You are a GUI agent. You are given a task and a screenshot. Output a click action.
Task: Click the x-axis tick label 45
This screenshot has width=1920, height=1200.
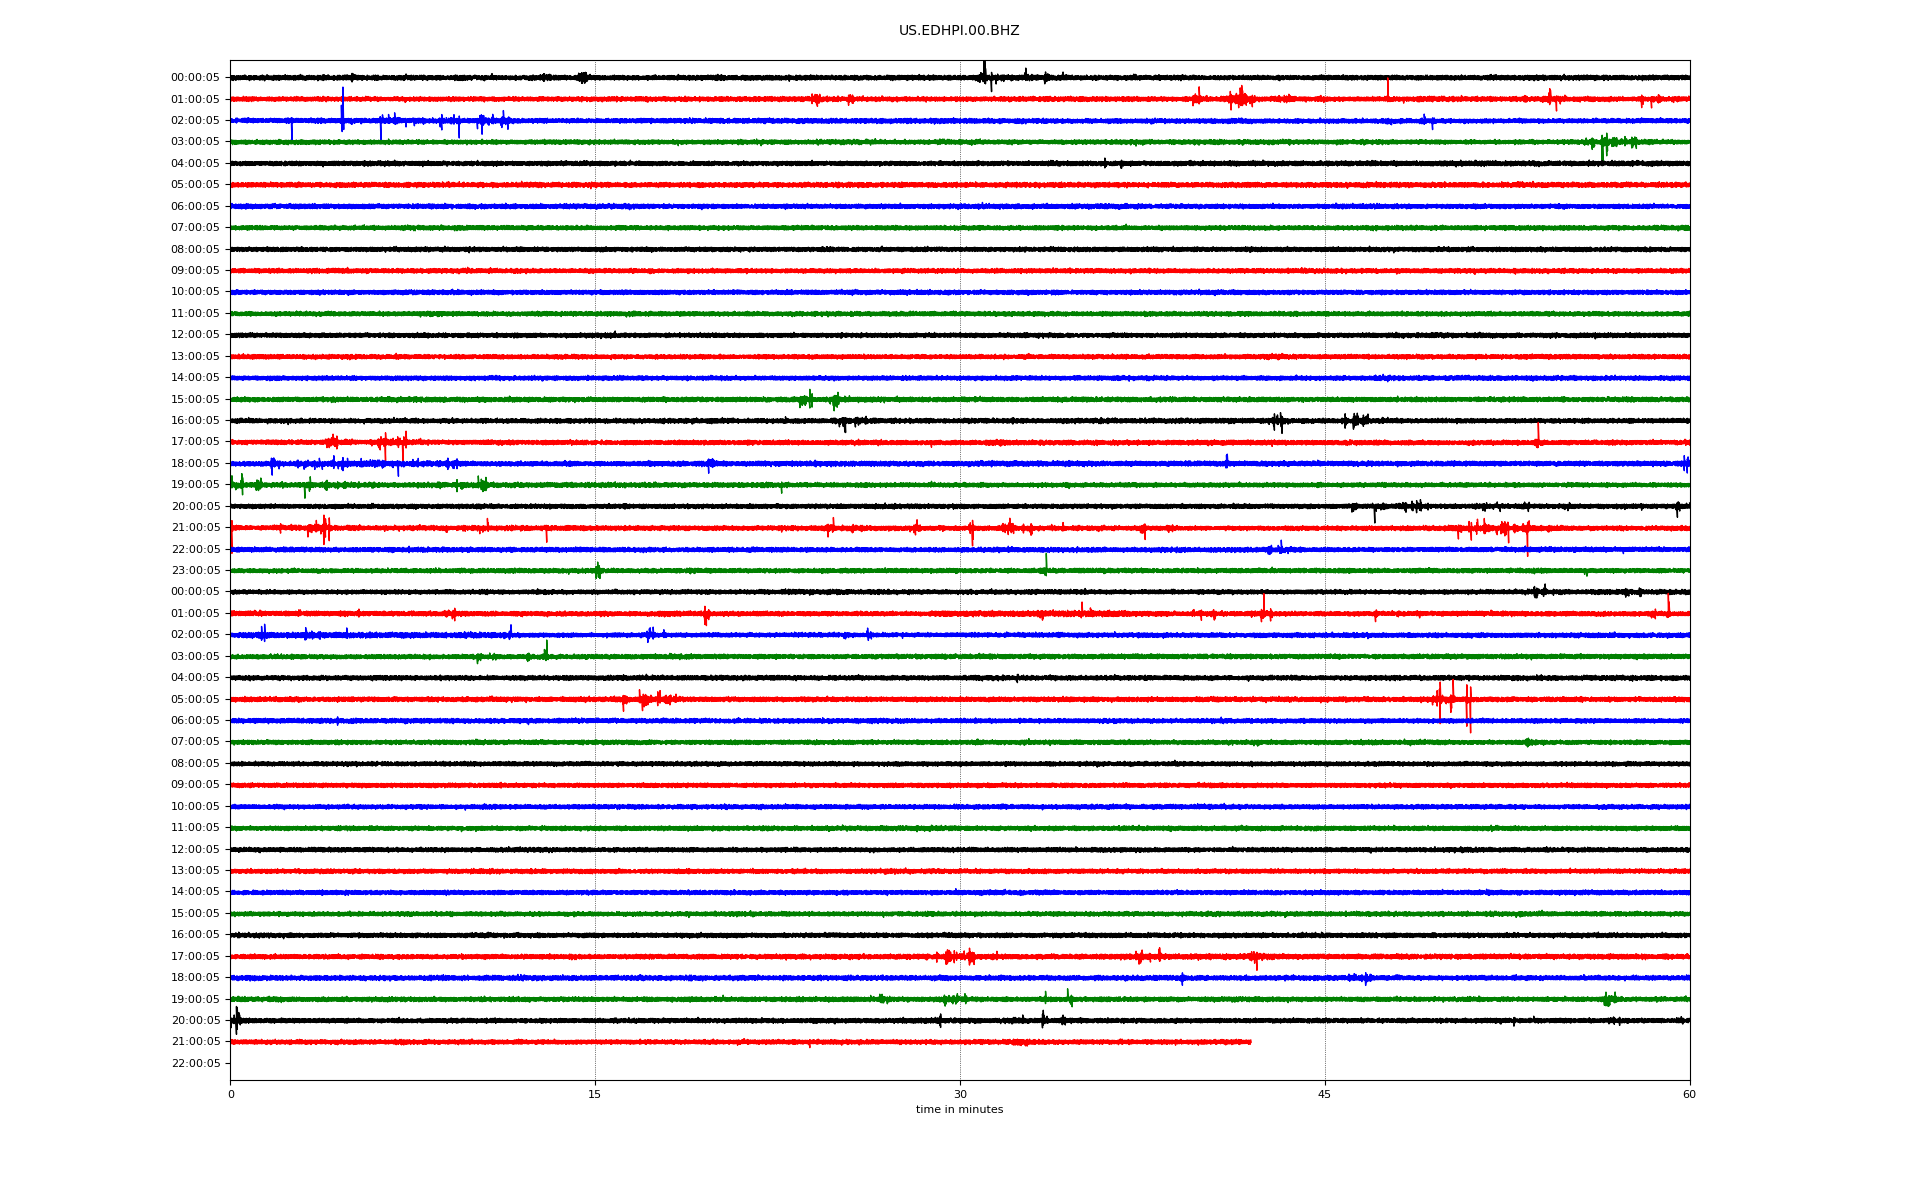click(x=1325, y=1094)
